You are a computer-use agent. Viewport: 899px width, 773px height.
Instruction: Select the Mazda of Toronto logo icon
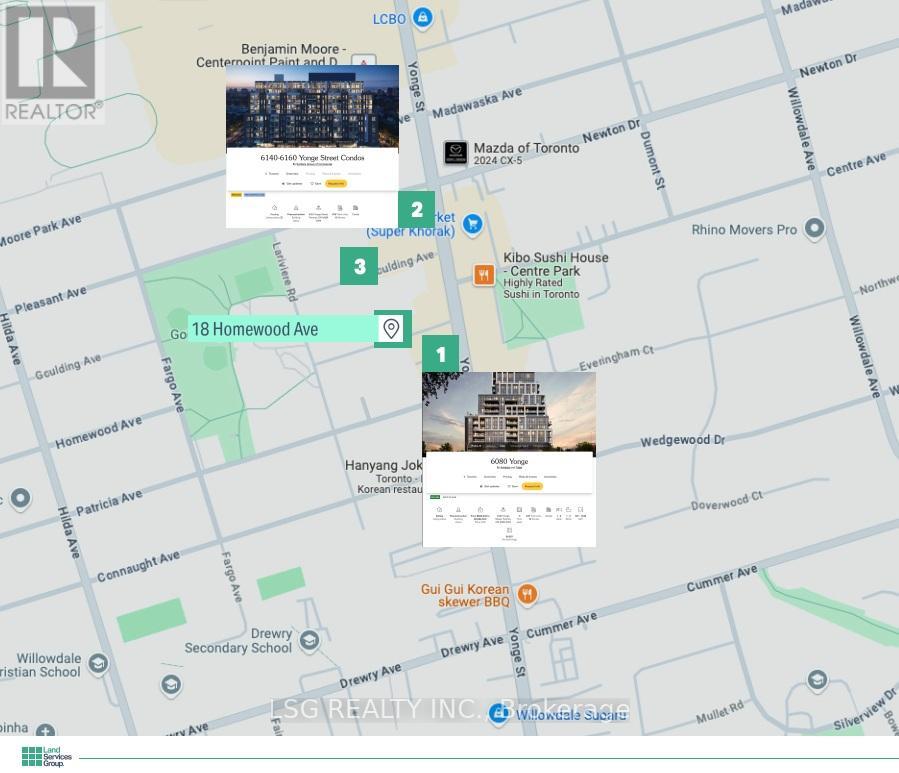click(x=456, y=153)
